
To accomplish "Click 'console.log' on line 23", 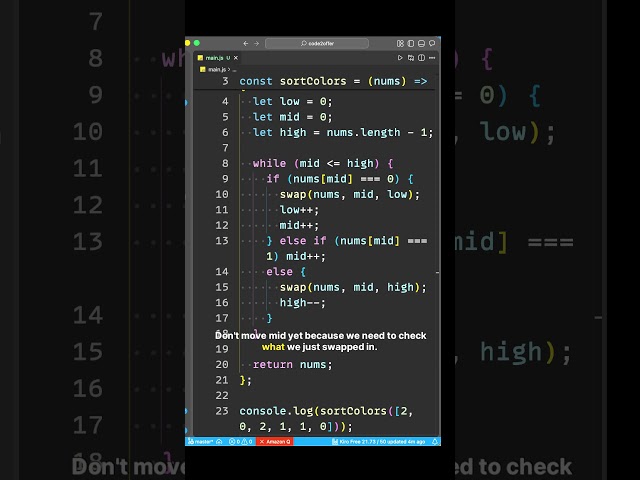I will pyautogui.click(x=276, y=411).
